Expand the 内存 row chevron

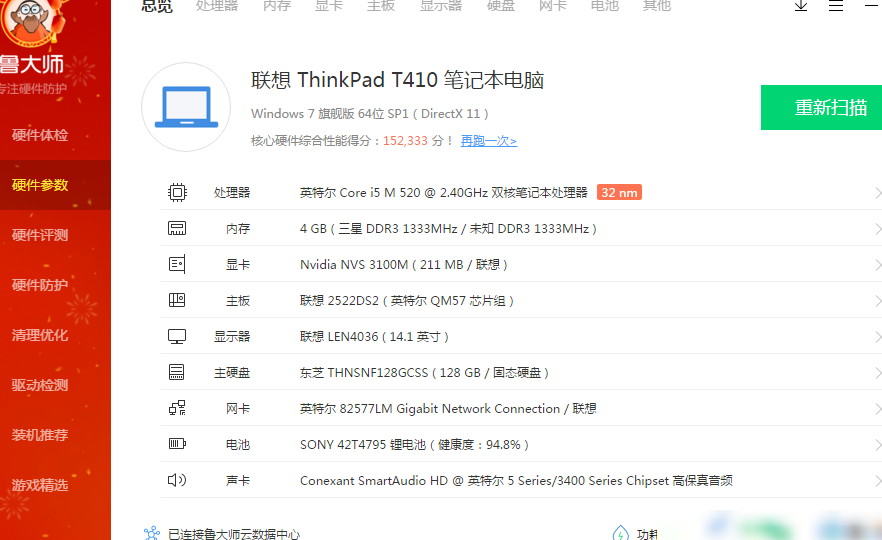878,229
